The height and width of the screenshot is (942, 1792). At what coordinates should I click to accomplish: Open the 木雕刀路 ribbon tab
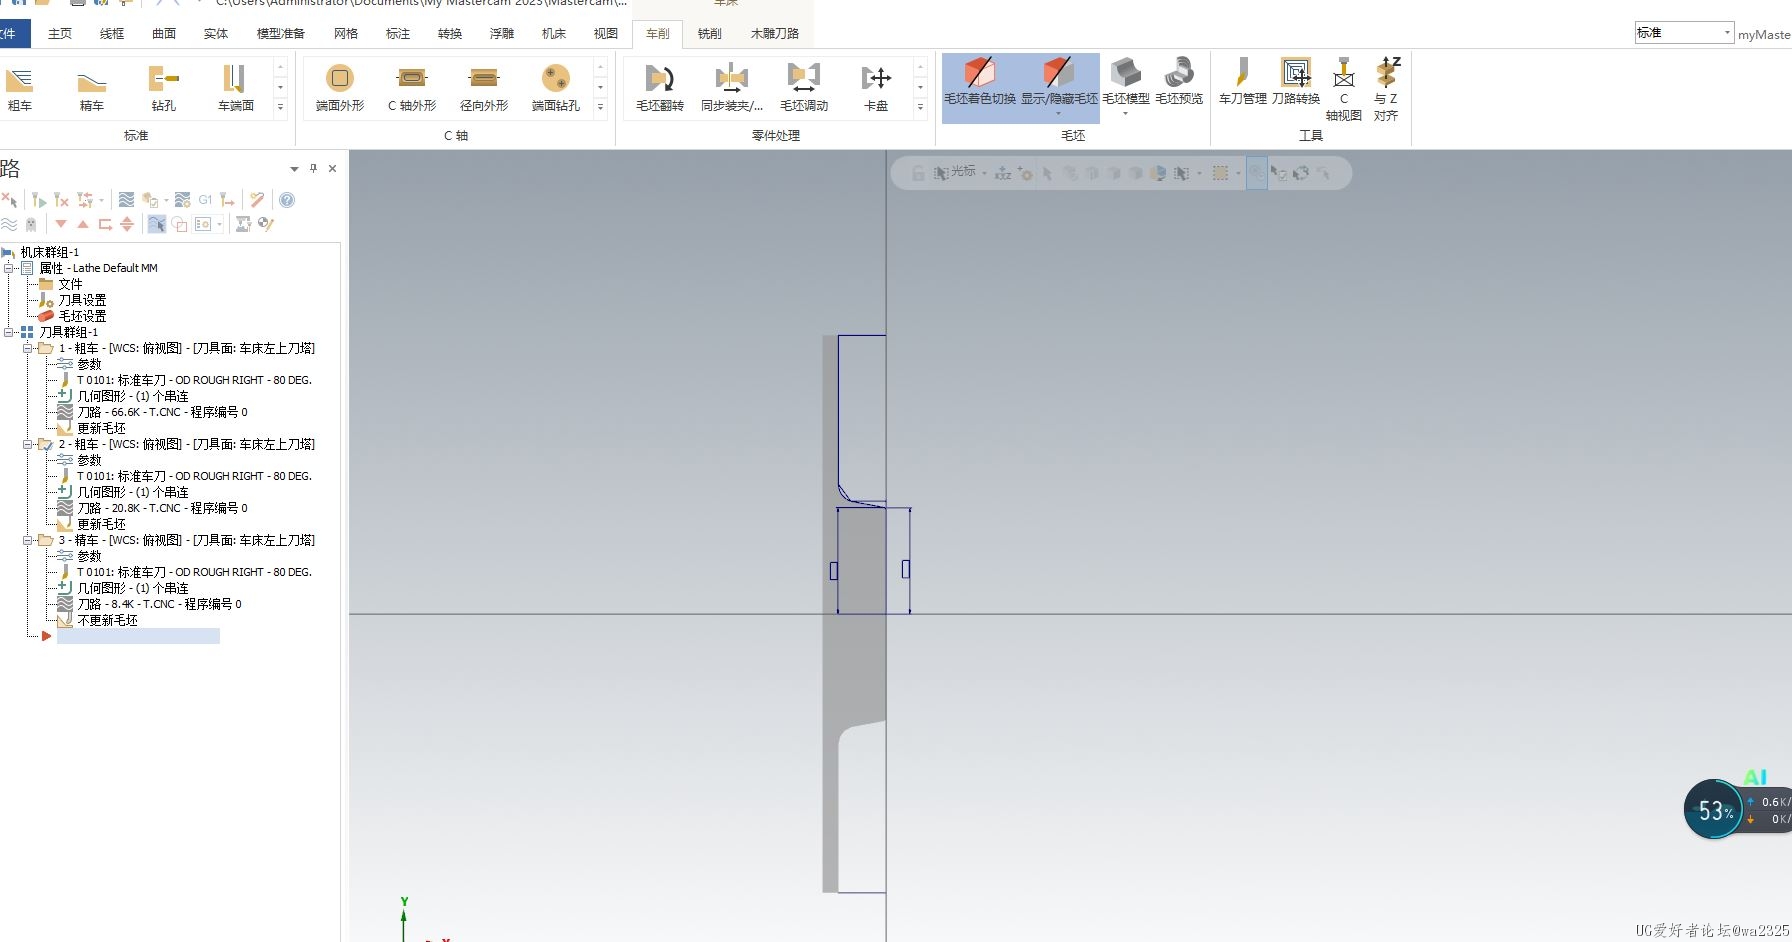click(x=775, y=33)
